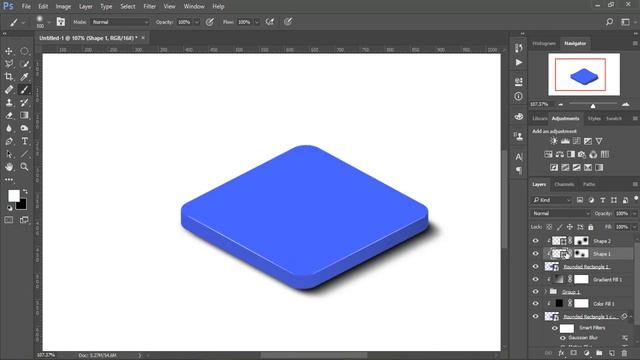Toggle Quick Mask mode icon
Image resolution: width=640 pixels, height=360 pixels.
9,220
